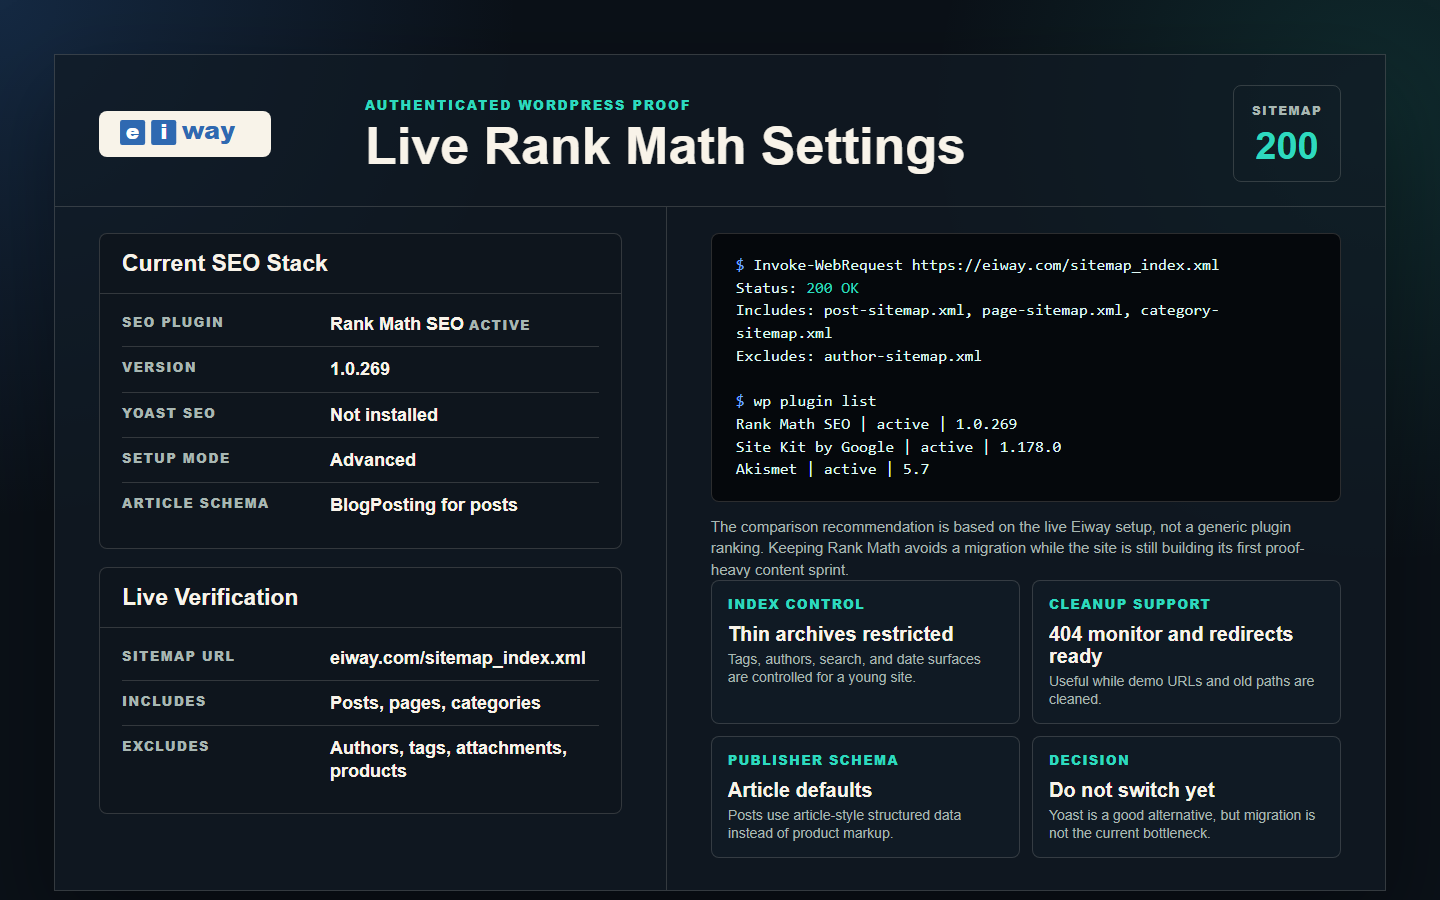Click the 'Advanced' setup mode value
The image size is (1440, 900).
click(373, 460)
